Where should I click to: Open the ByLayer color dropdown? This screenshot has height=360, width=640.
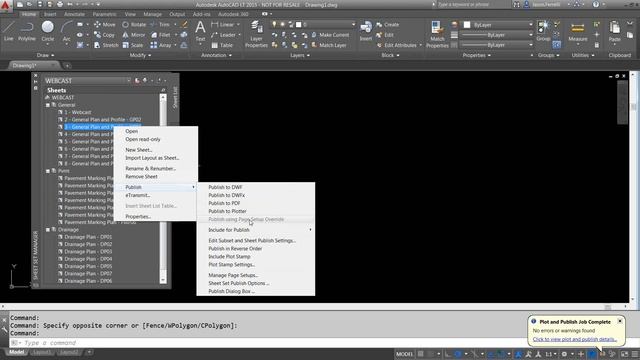pos(531,25)
